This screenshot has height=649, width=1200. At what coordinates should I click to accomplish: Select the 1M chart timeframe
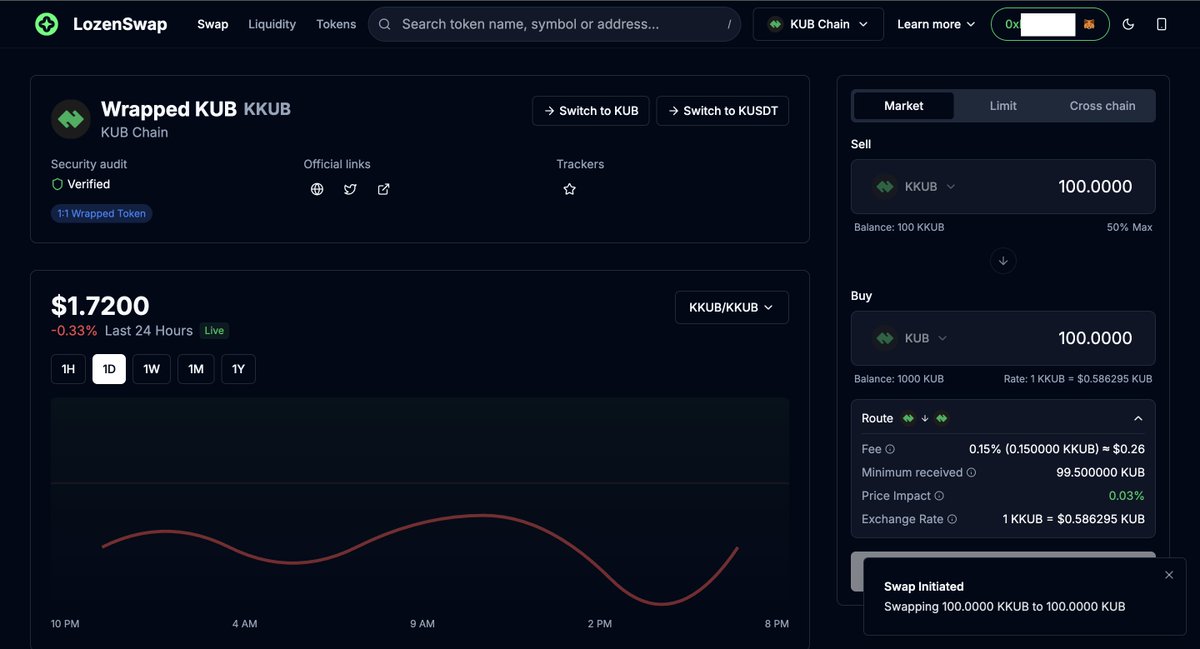click(x=196, y=369)
